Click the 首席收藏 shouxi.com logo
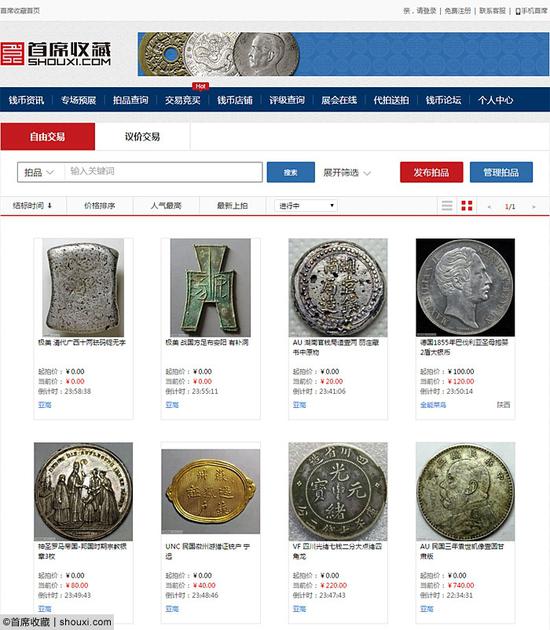 coord(55,54)
